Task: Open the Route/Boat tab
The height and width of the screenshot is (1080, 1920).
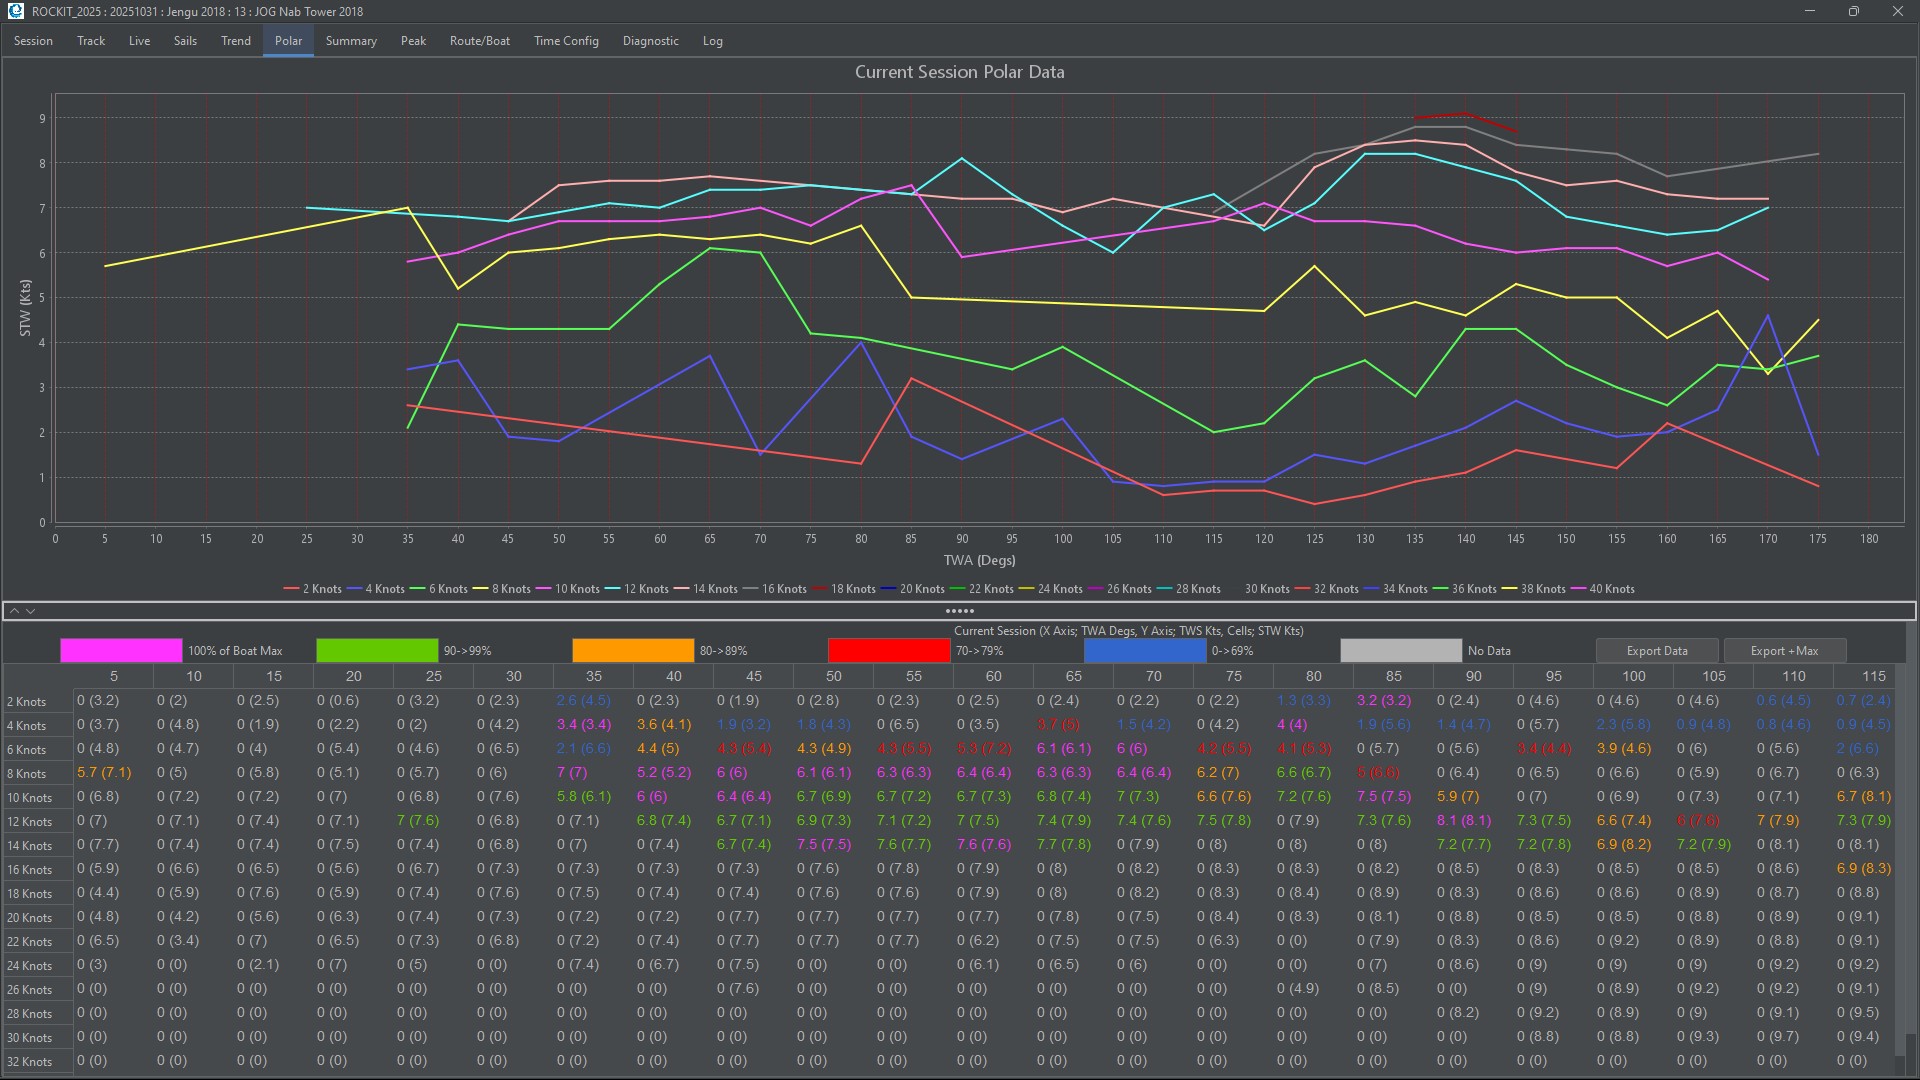Action: (479, 41)
